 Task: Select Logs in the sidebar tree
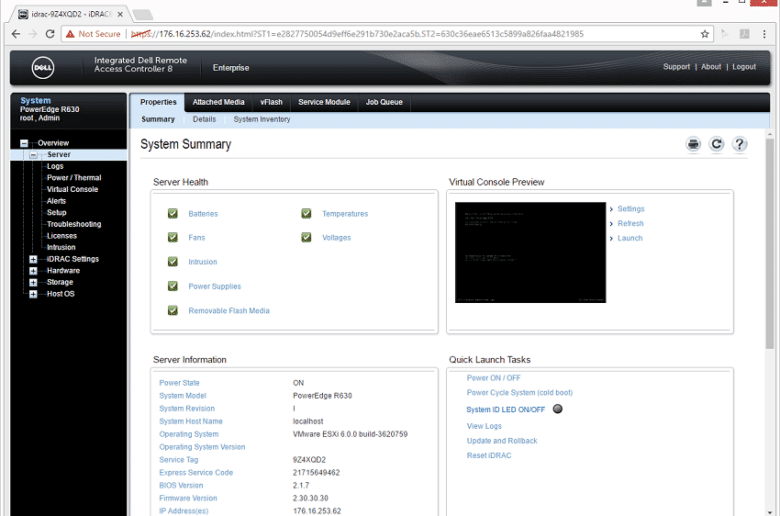pos(55,166)
